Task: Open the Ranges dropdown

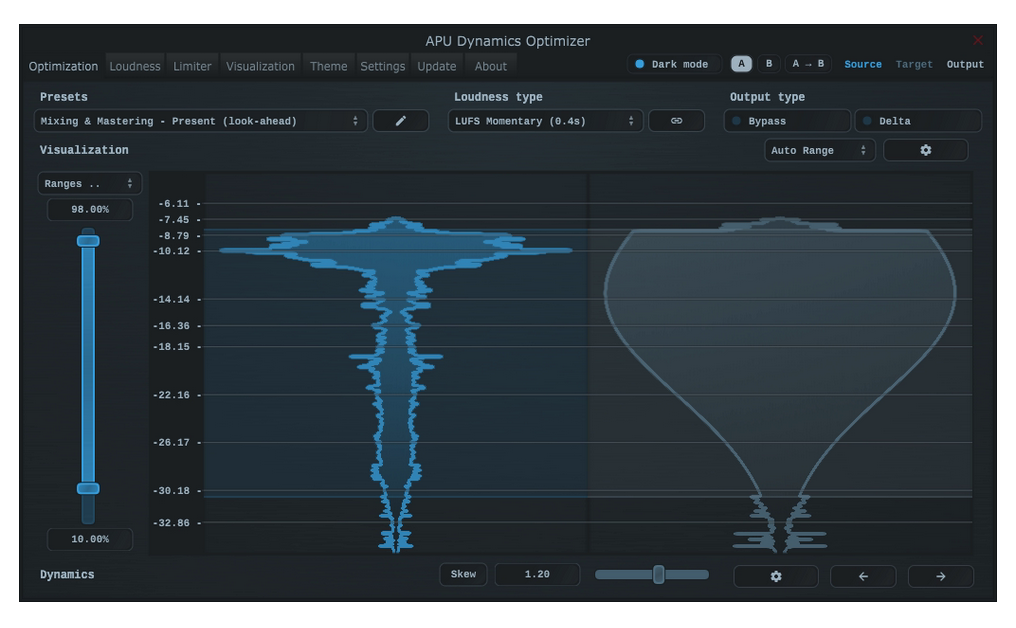Action: tap(89, 183)
